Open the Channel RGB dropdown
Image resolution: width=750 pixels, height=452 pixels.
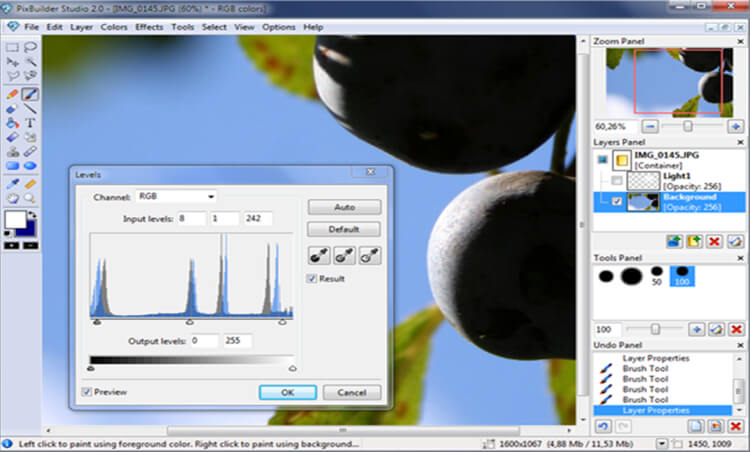pos(176,196)
